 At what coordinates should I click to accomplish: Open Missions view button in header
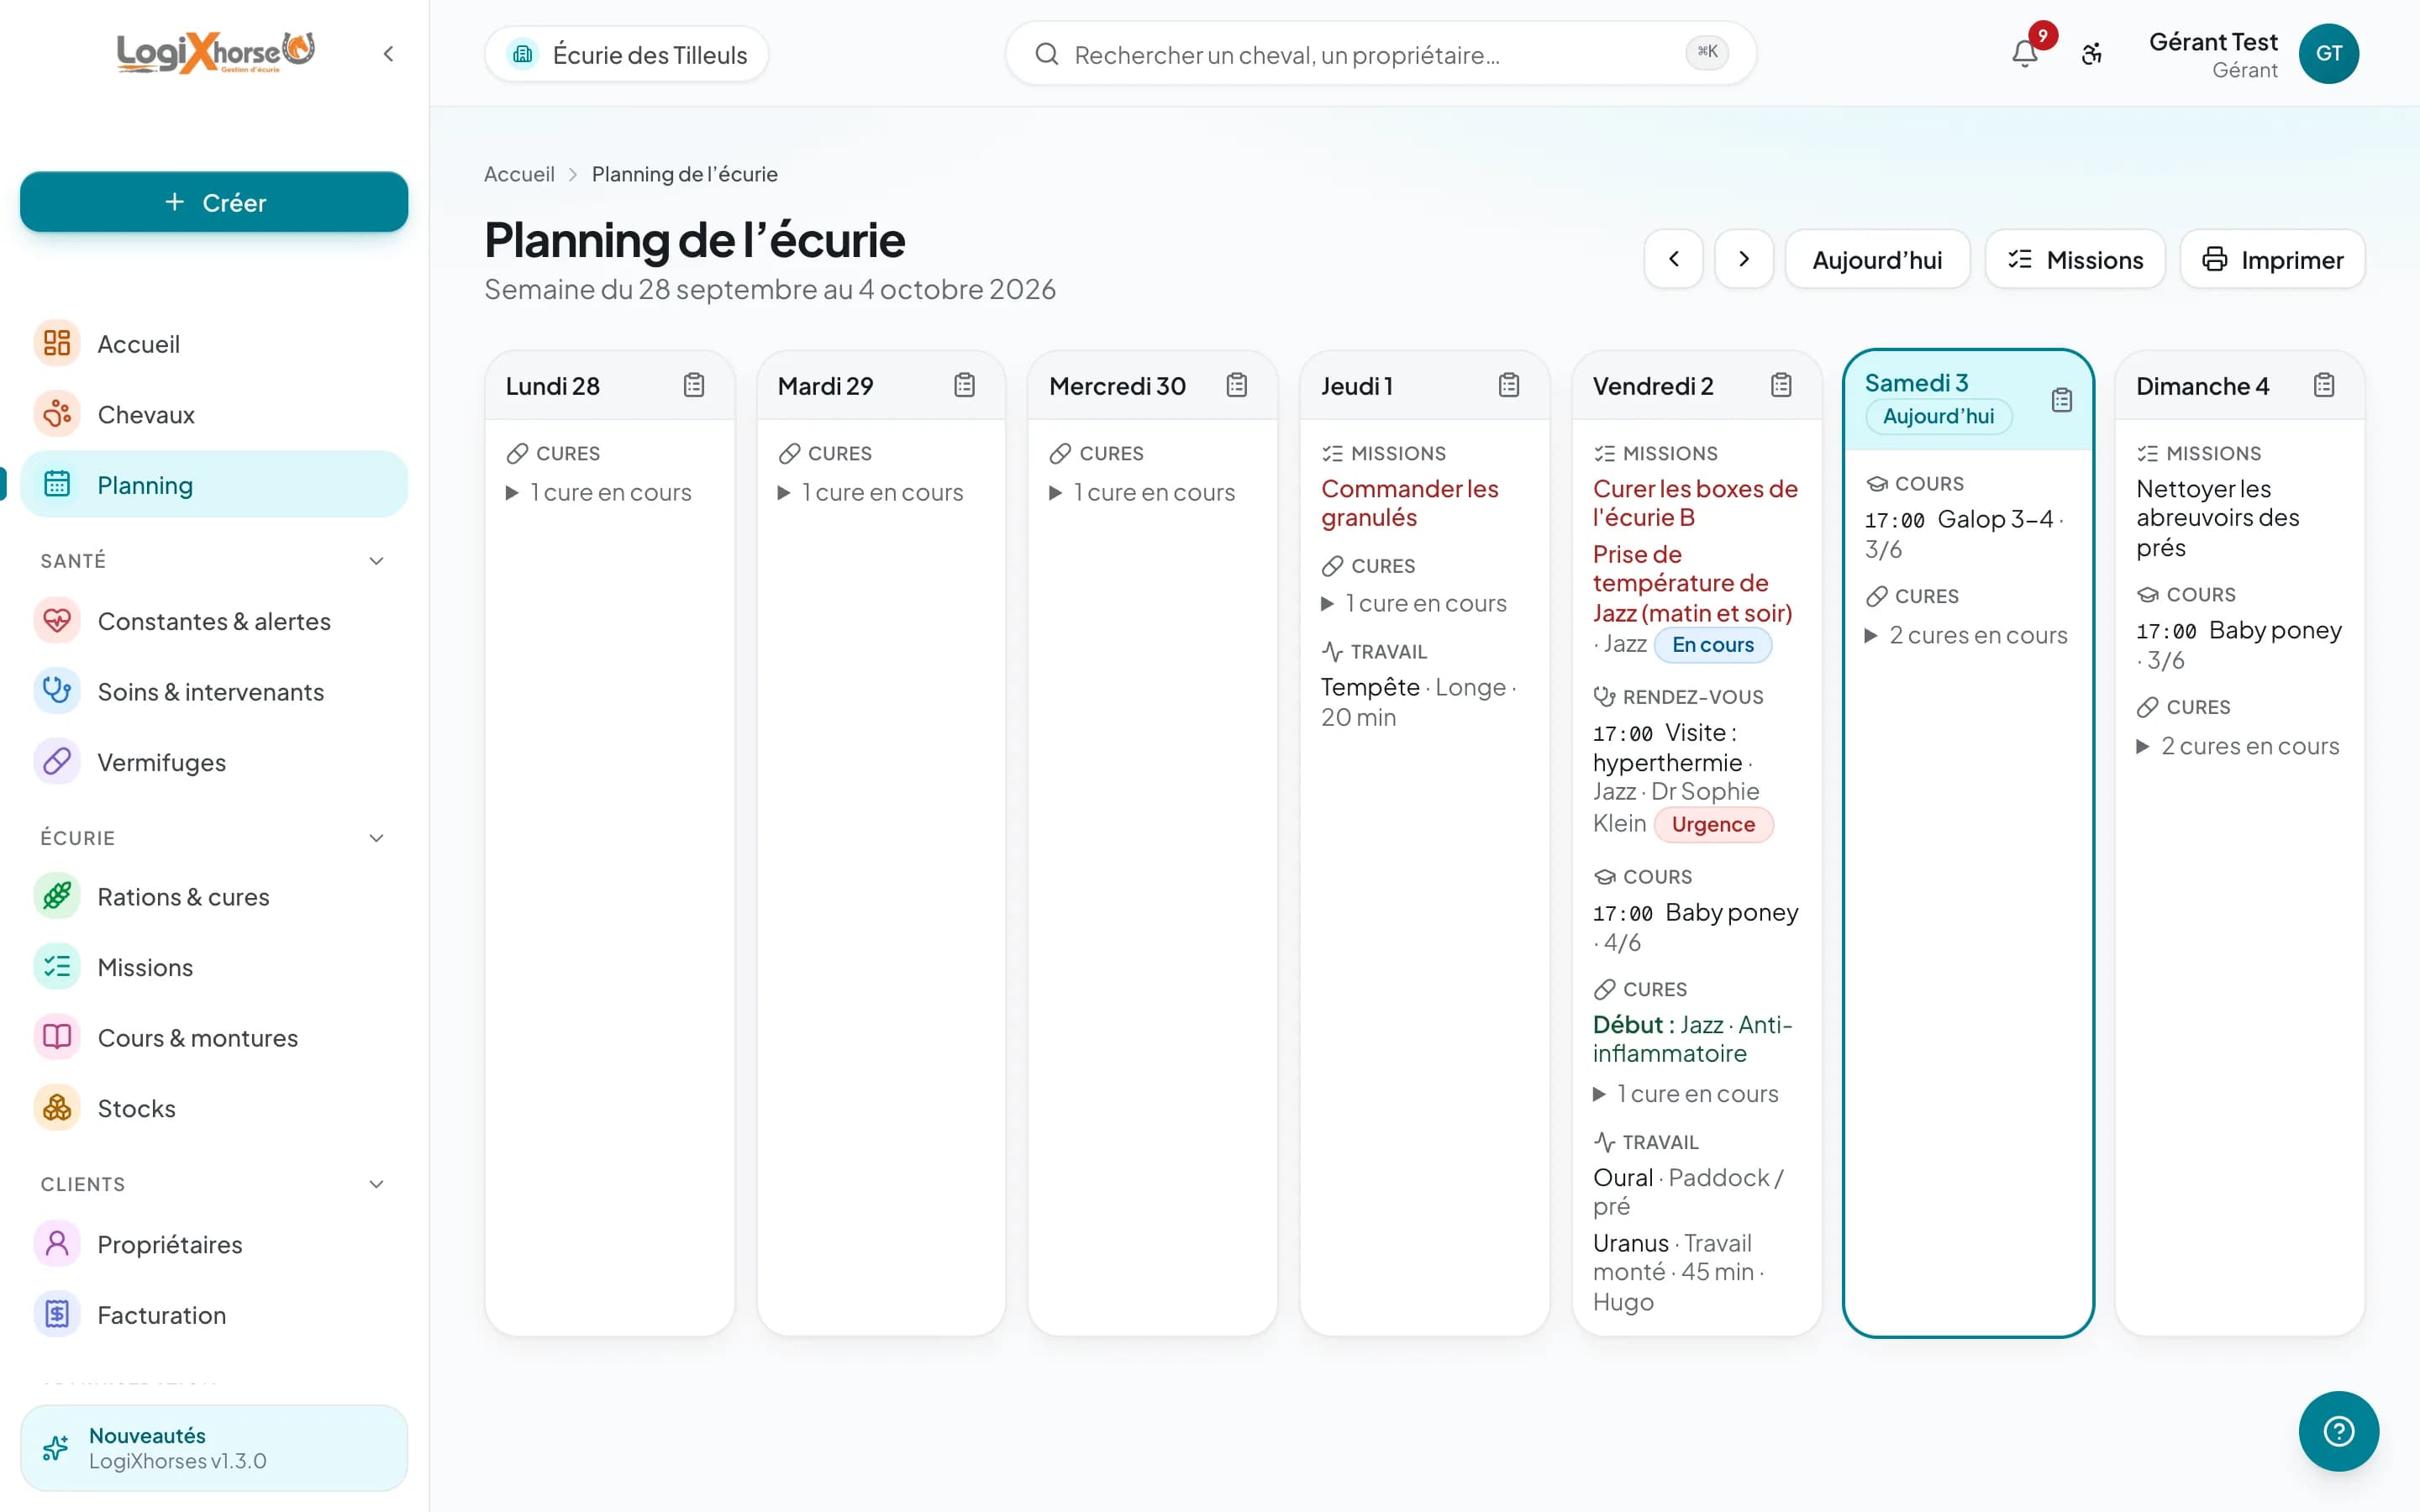pos(2075,259)
